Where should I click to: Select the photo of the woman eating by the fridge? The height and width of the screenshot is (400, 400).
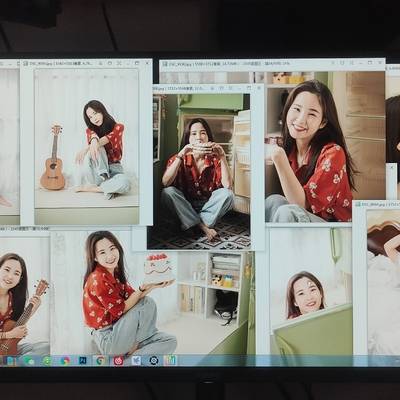[199, 171]
